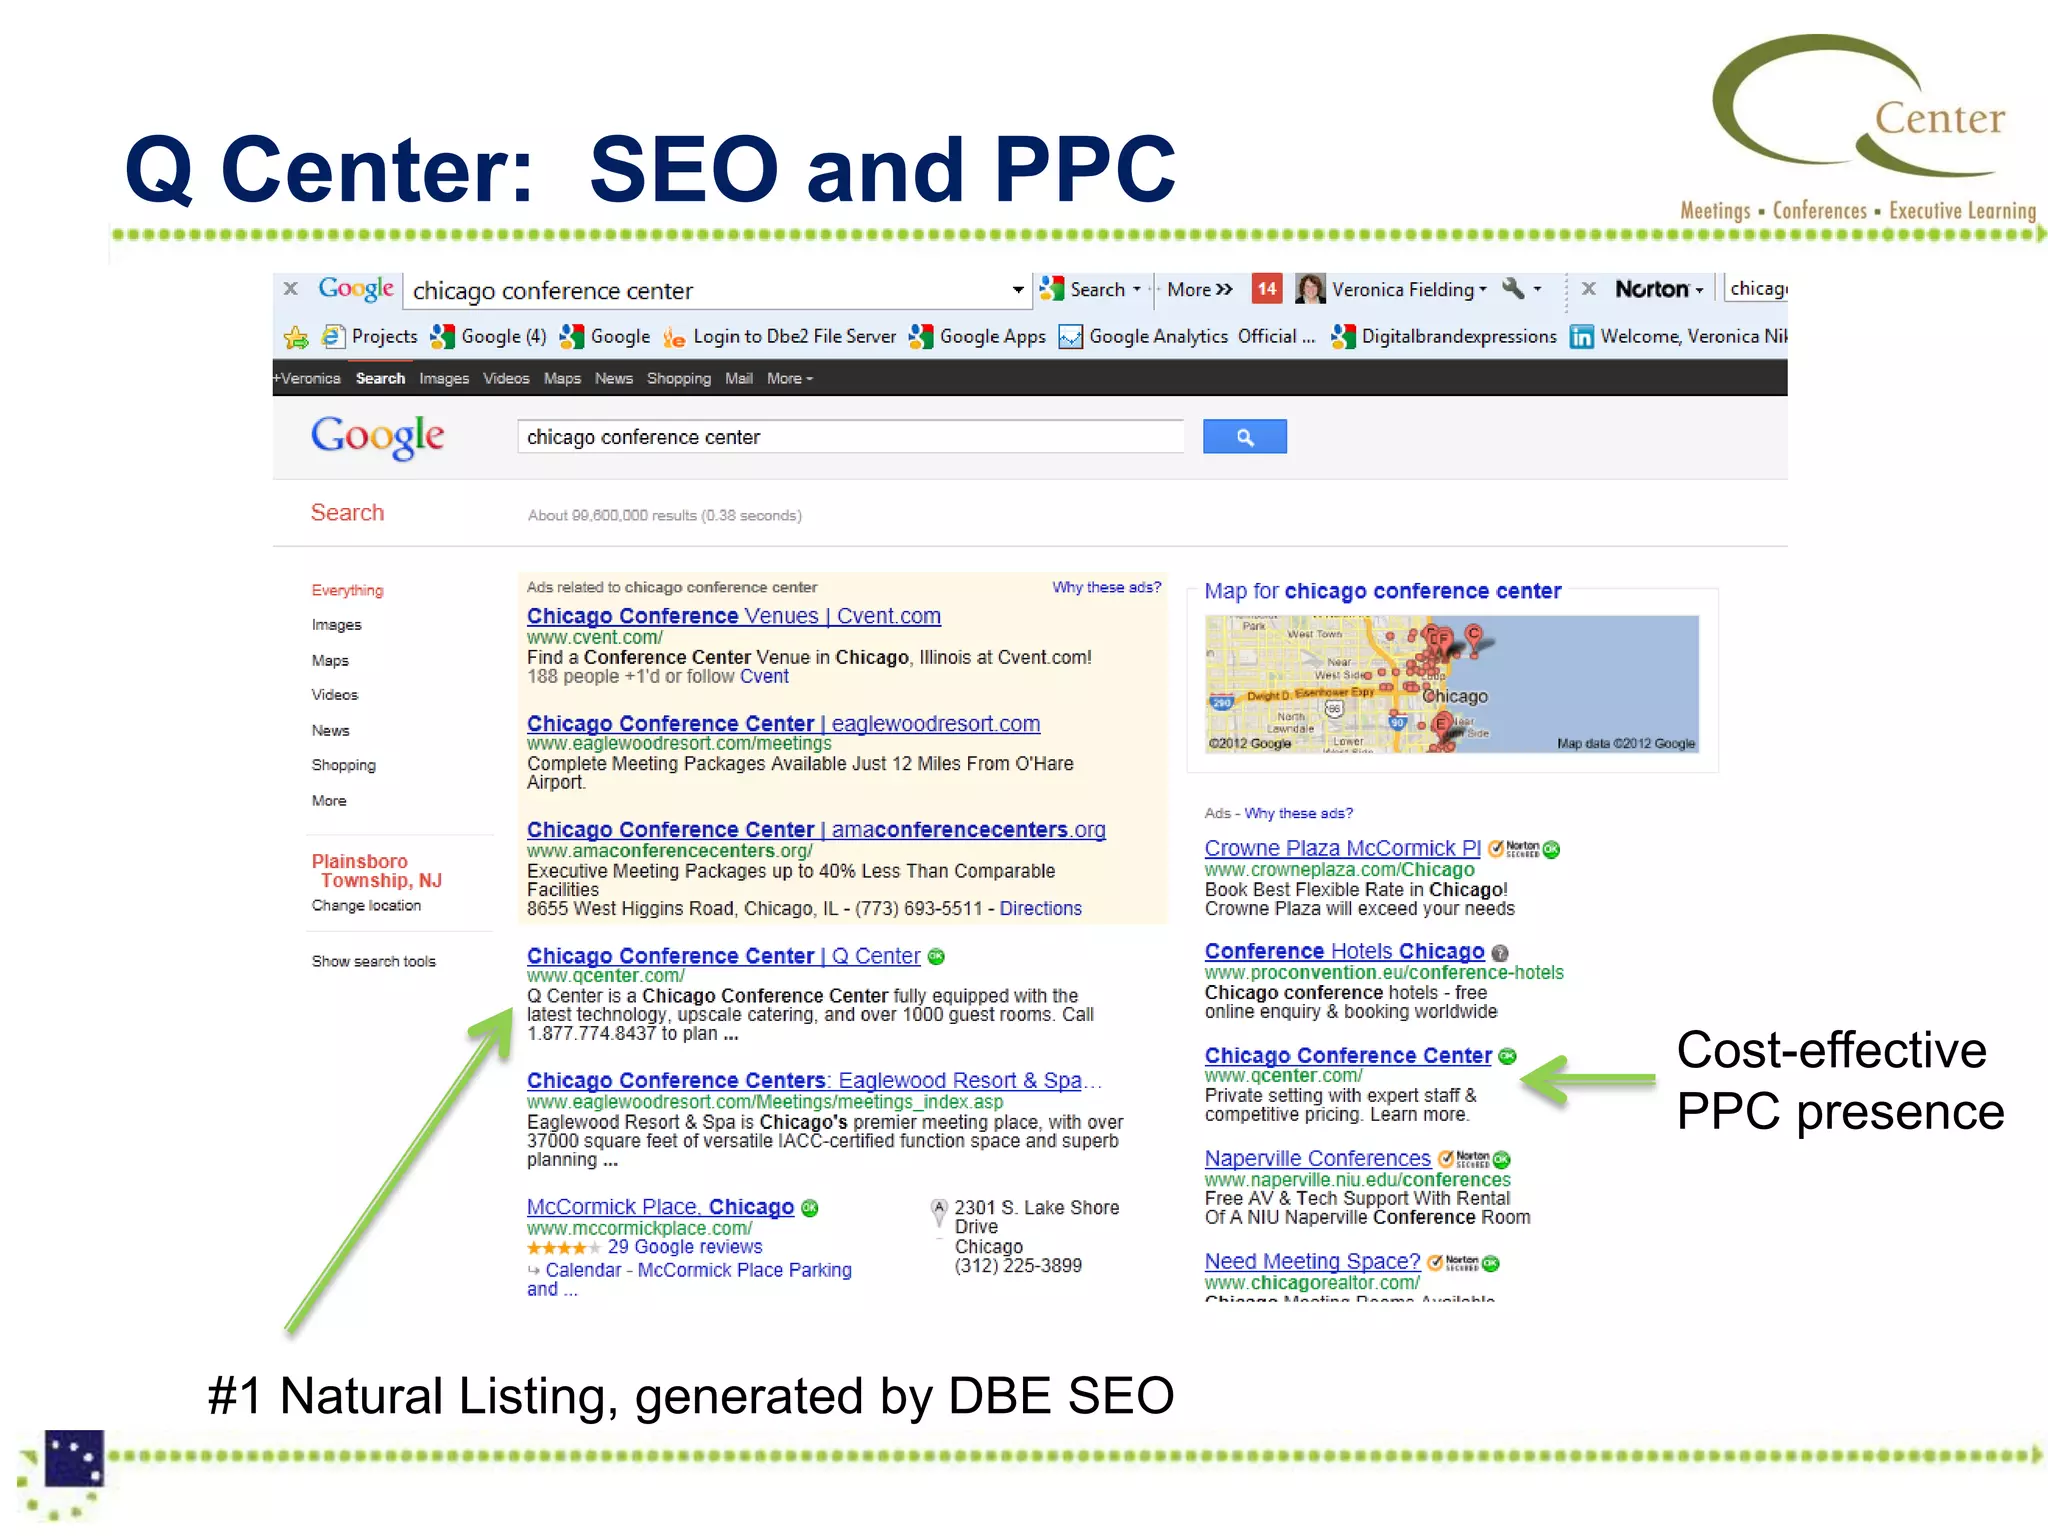Open the Calendar sitelink under McCormick Place

coord(583,1270)
